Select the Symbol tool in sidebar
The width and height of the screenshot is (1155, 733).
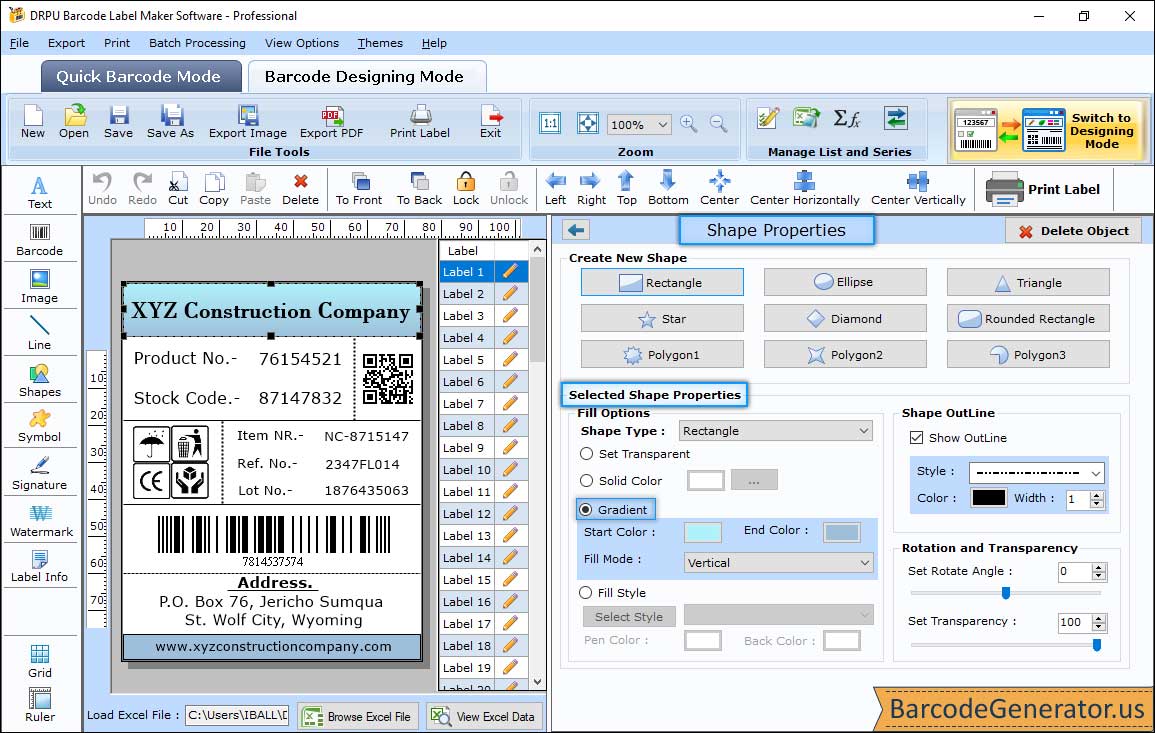40,427
